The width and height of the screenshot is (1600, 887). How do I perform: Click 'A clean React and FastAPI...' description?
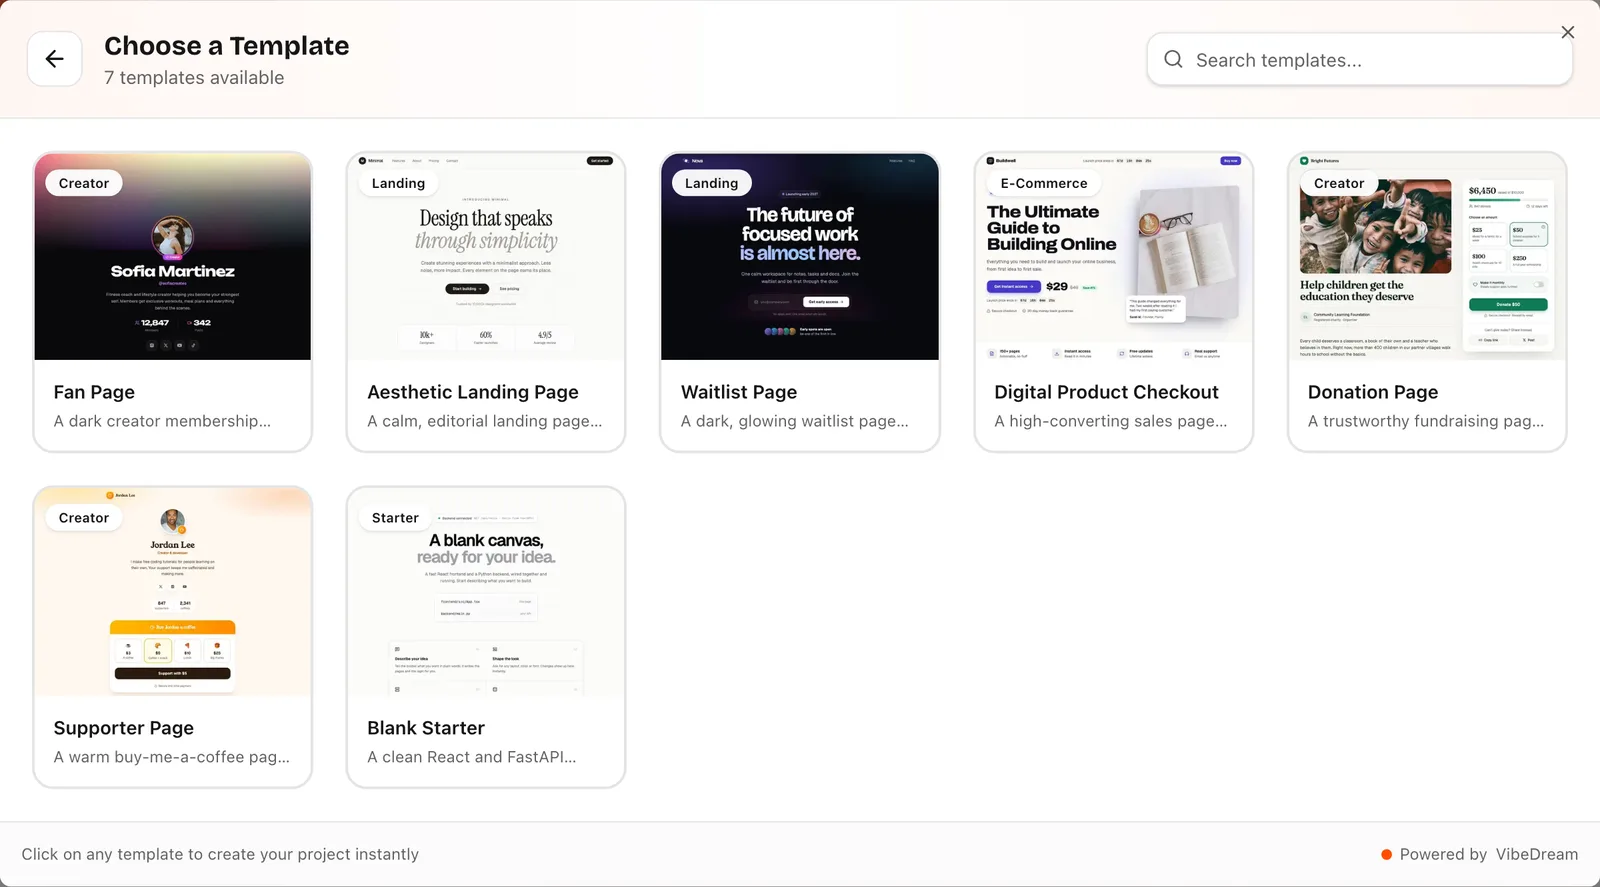pos(472,757)
